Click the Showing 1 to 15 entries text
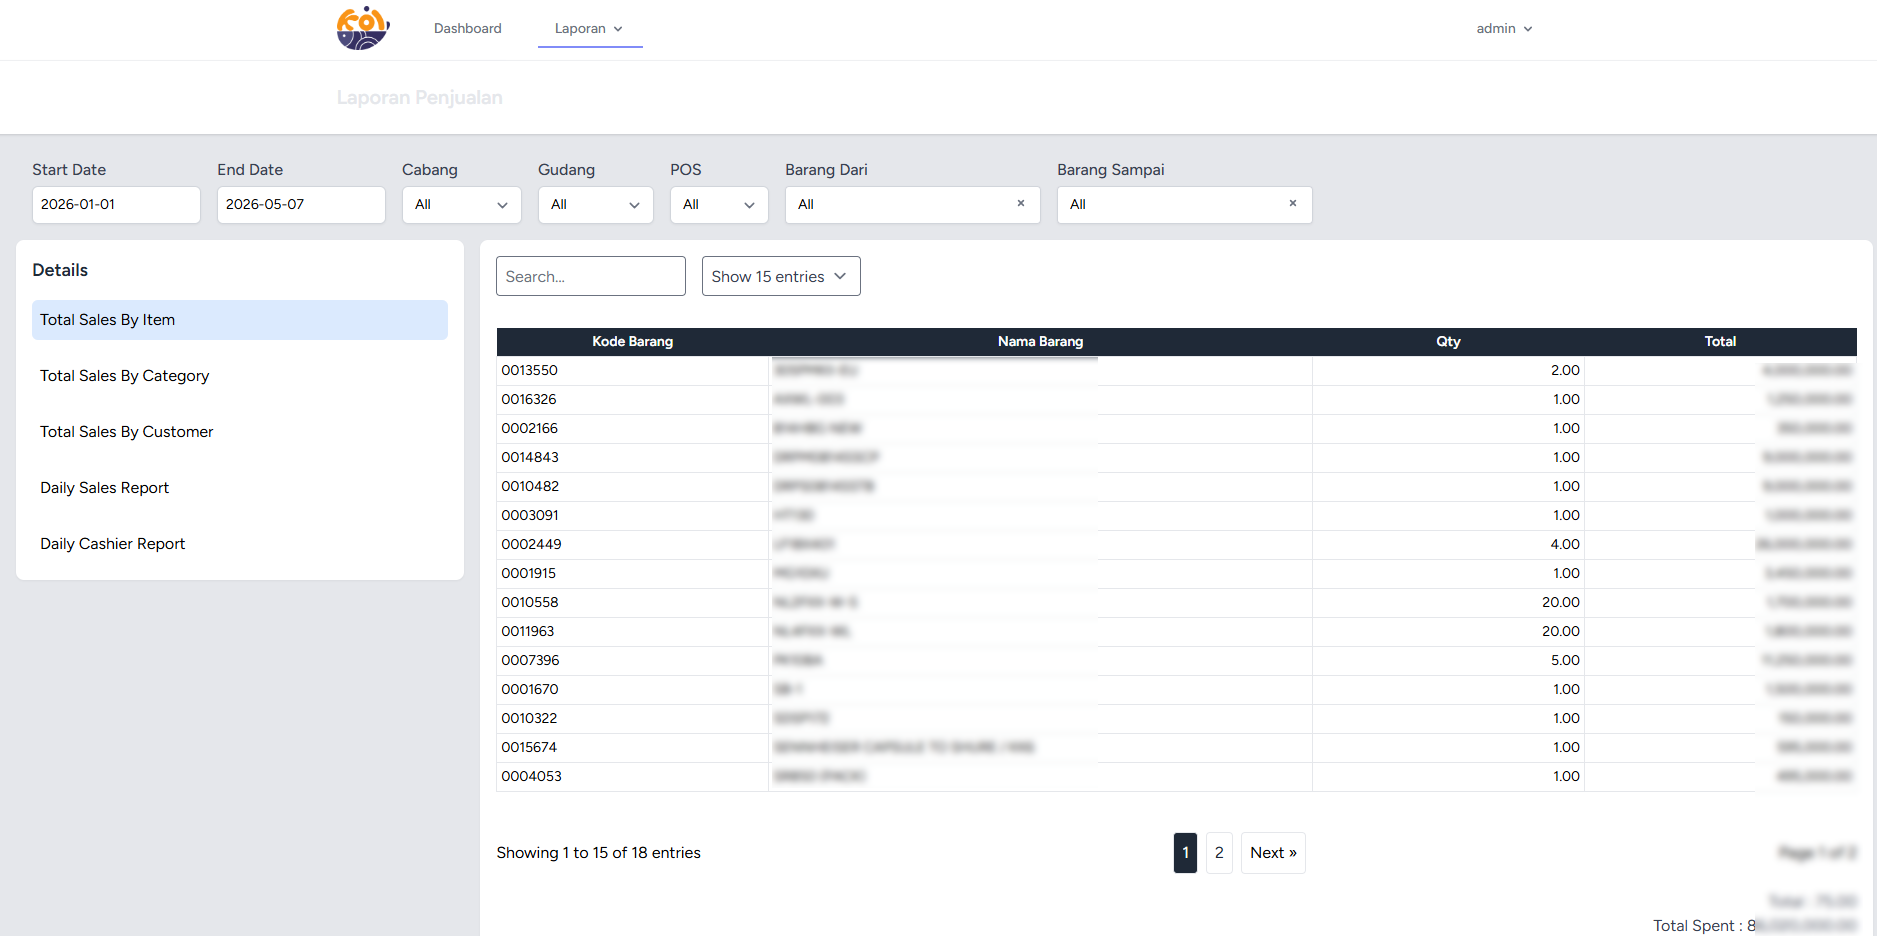This screenshot has height=936, width=1877. coord(598,853)
